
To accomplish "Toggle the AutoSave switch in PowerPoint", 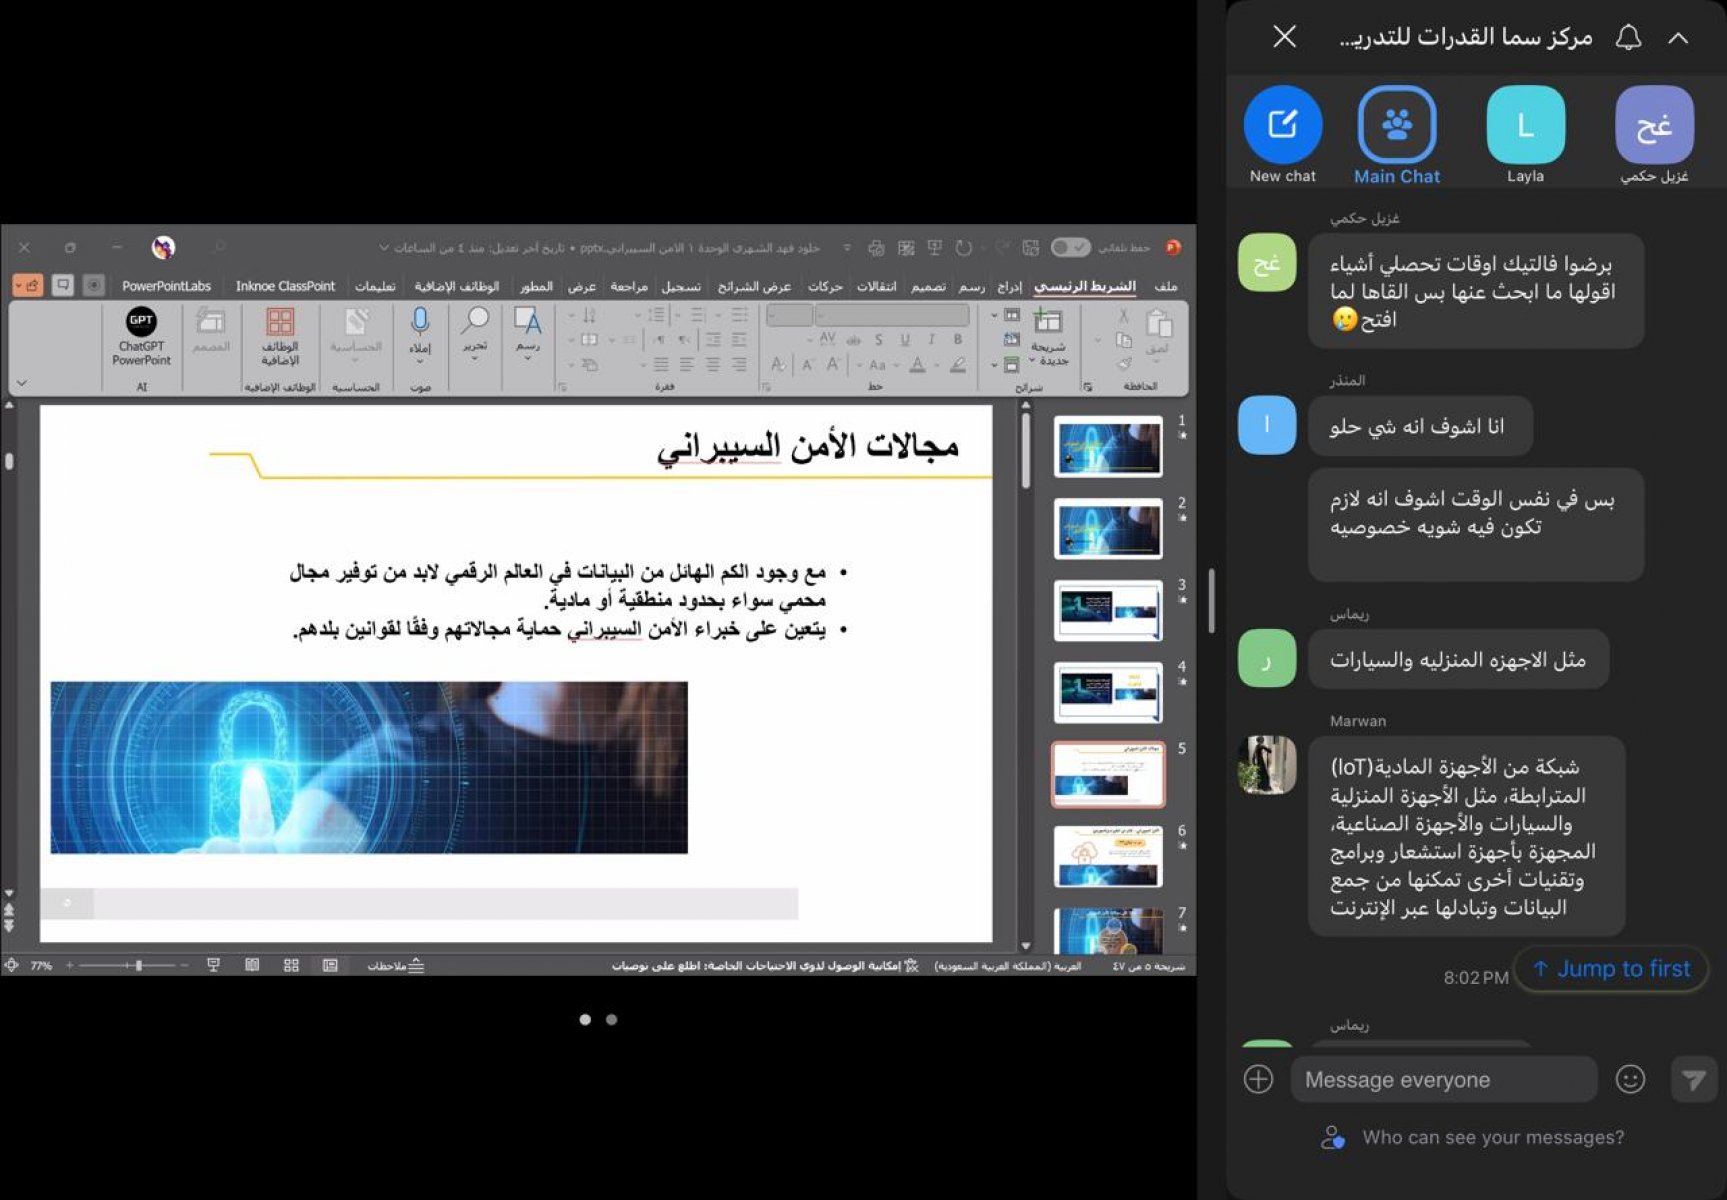I will (1069, 247).
